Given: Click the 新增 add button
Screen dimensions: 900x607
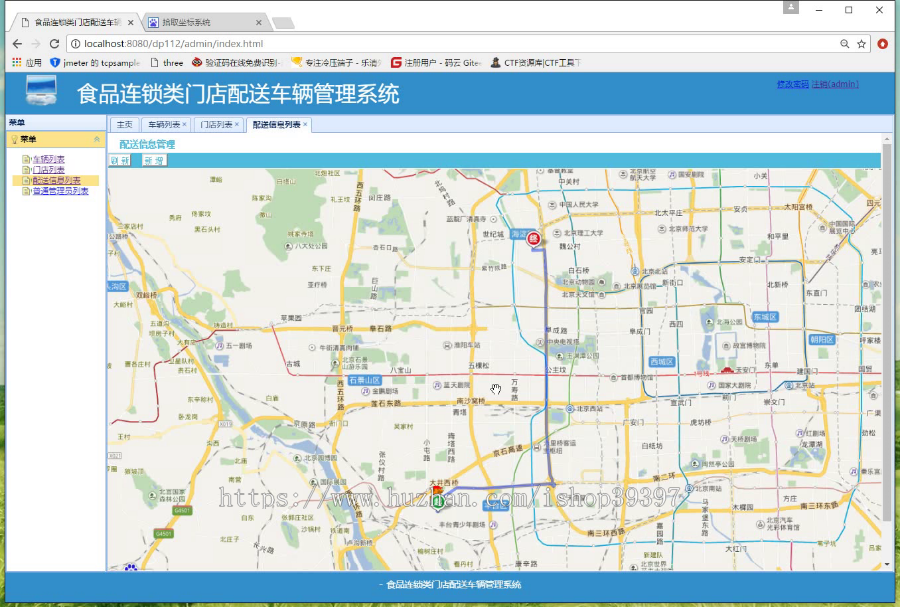Looking at the screenshot, I should coord(154,161).
